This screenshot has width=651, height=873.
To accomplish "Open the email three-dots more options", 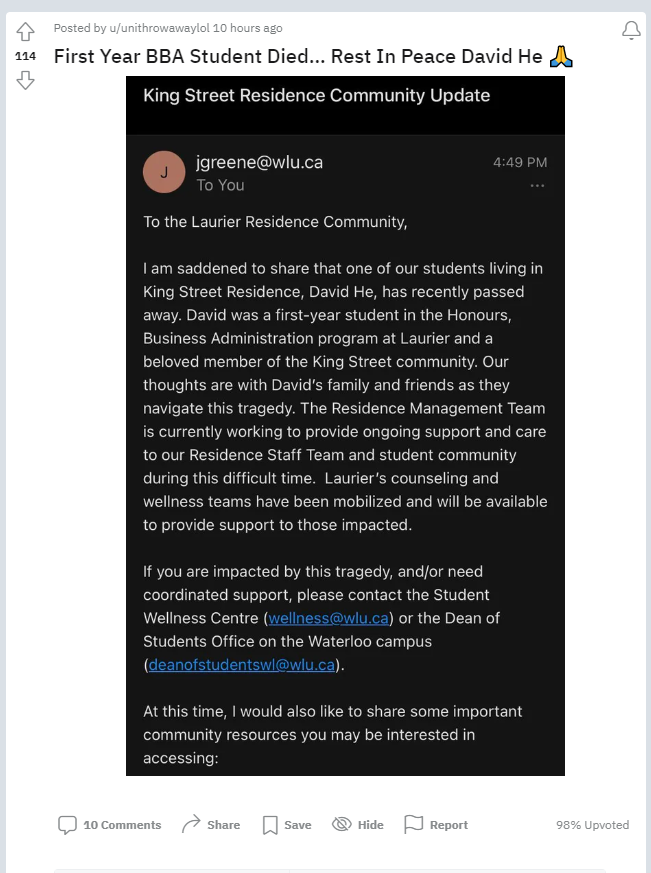I will pos(537,185).
